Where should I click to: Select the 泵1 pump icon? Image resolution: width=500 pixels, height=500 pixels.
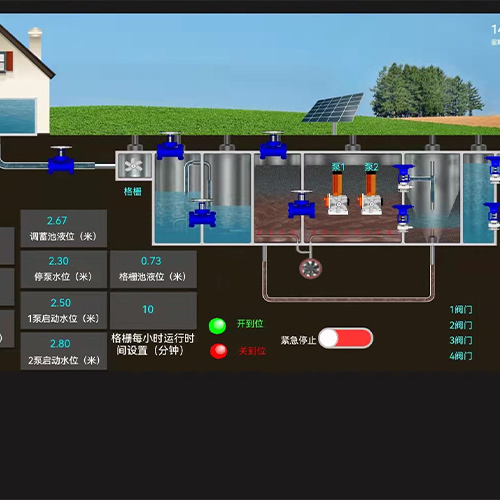(x=337, y=193)
